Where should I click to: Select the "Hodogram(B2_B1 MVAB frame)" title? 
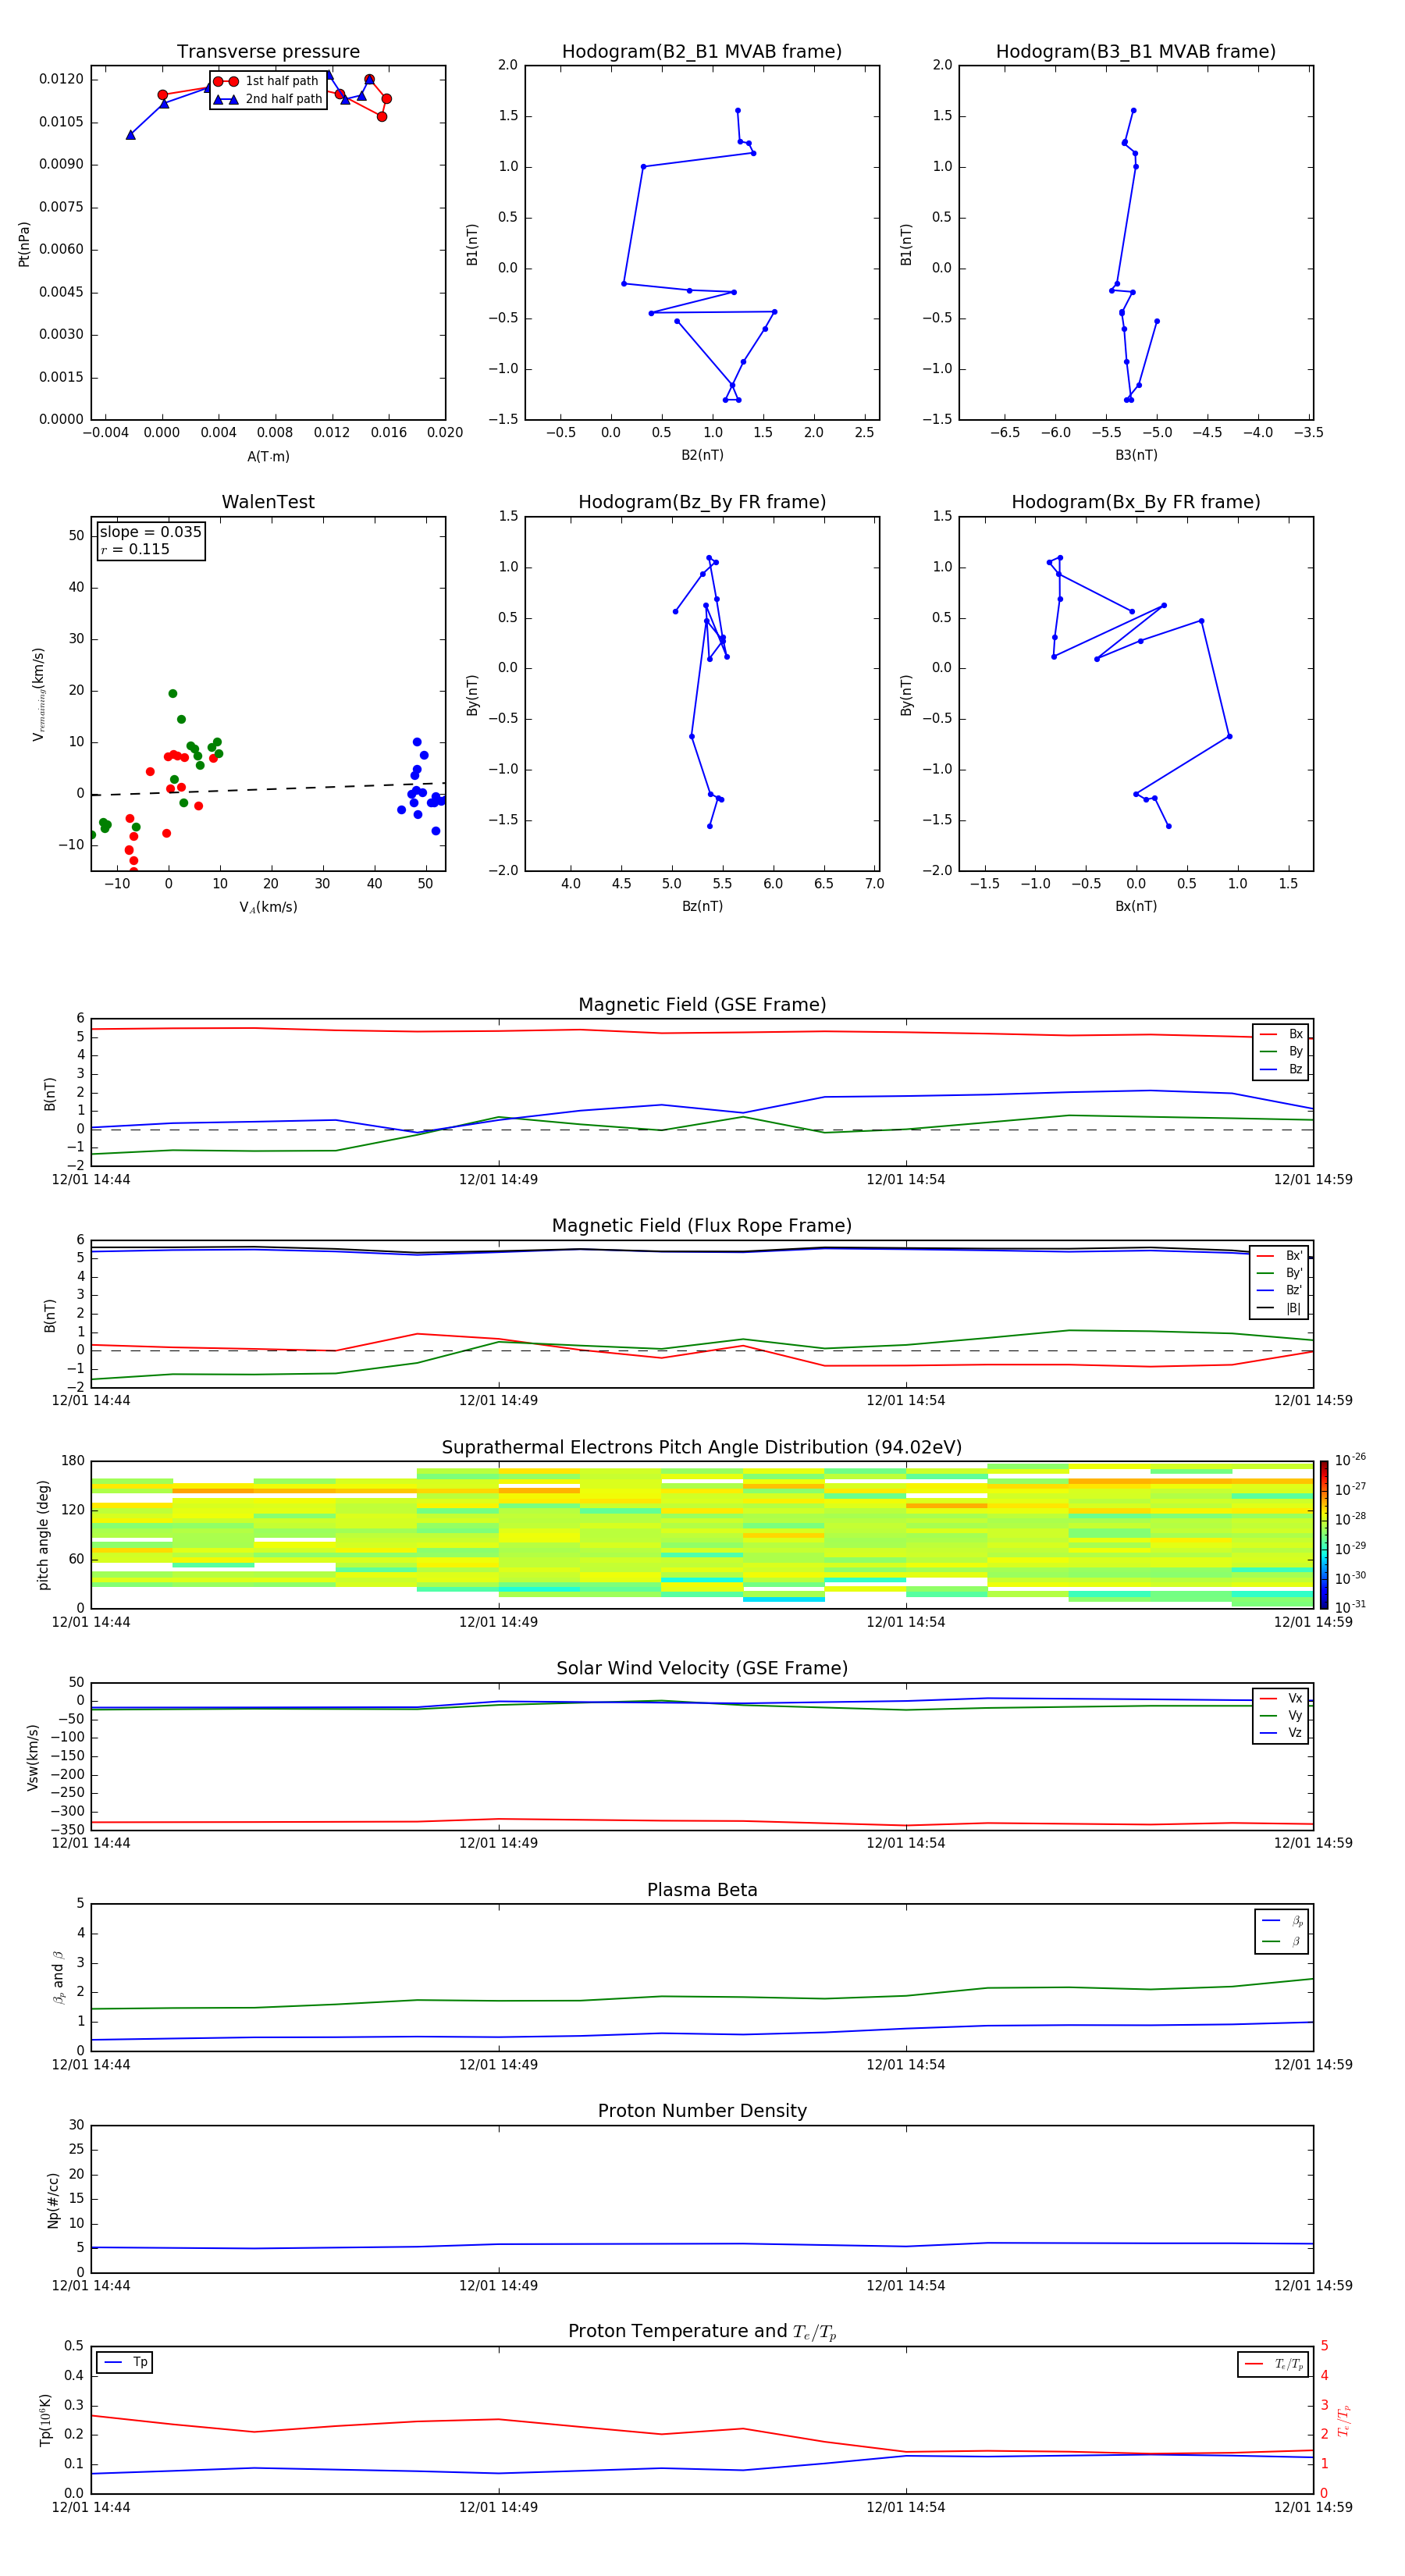click(x=702, y=52)
